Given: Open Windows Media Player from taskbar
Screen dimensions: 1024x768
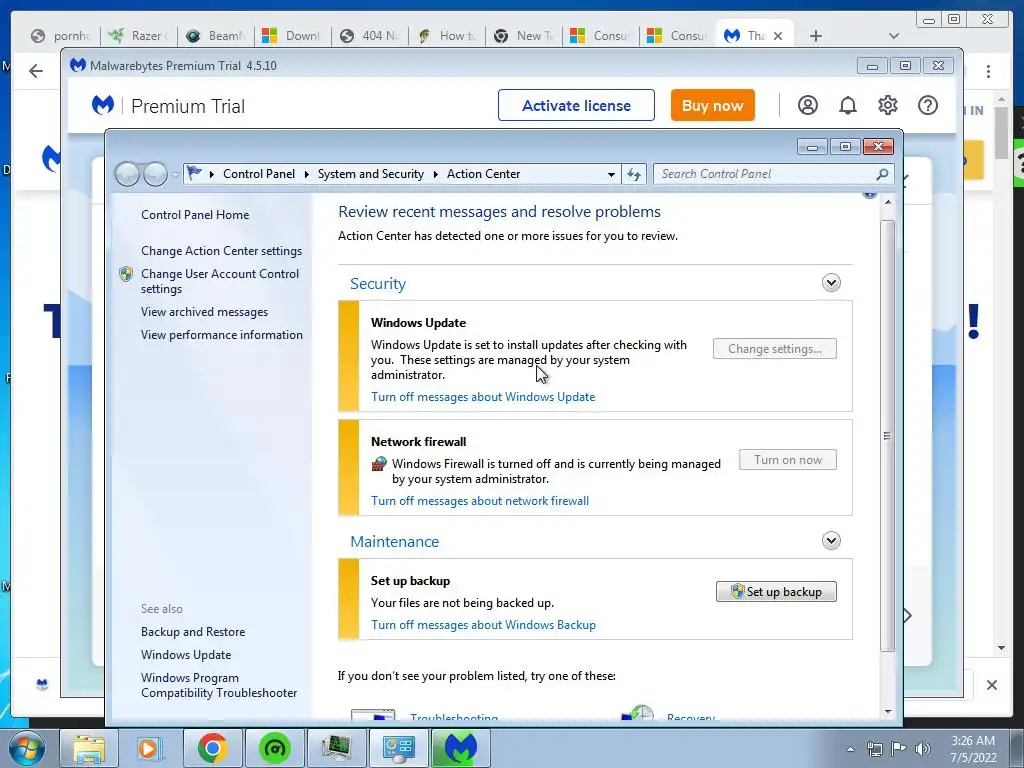Looking at the screenshot, I should tap(150, 748).
